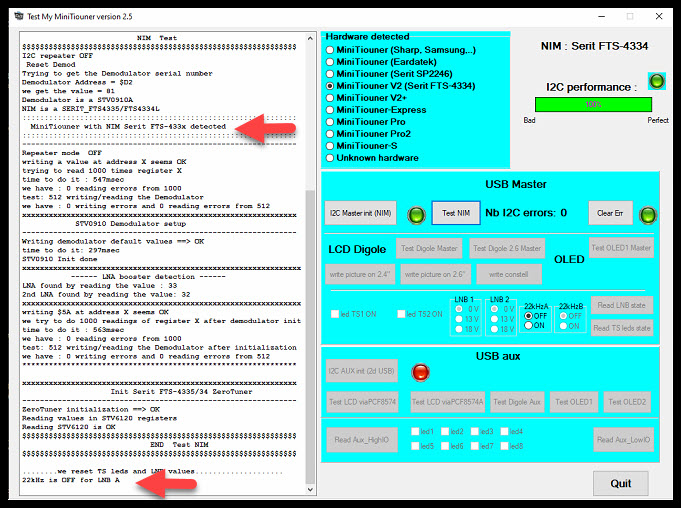Image resolution: width=681 pixels, height=508 pixels.
Task: Run the Test NIM button
Action: pyautogui.click(x=456, y=213)
